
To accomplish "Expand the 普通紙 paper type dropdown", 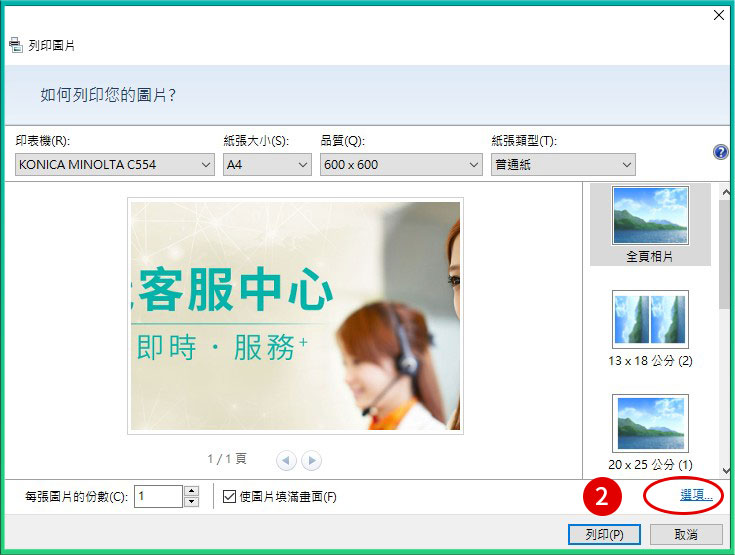I will pyautogui.click(x=563, y=165).
